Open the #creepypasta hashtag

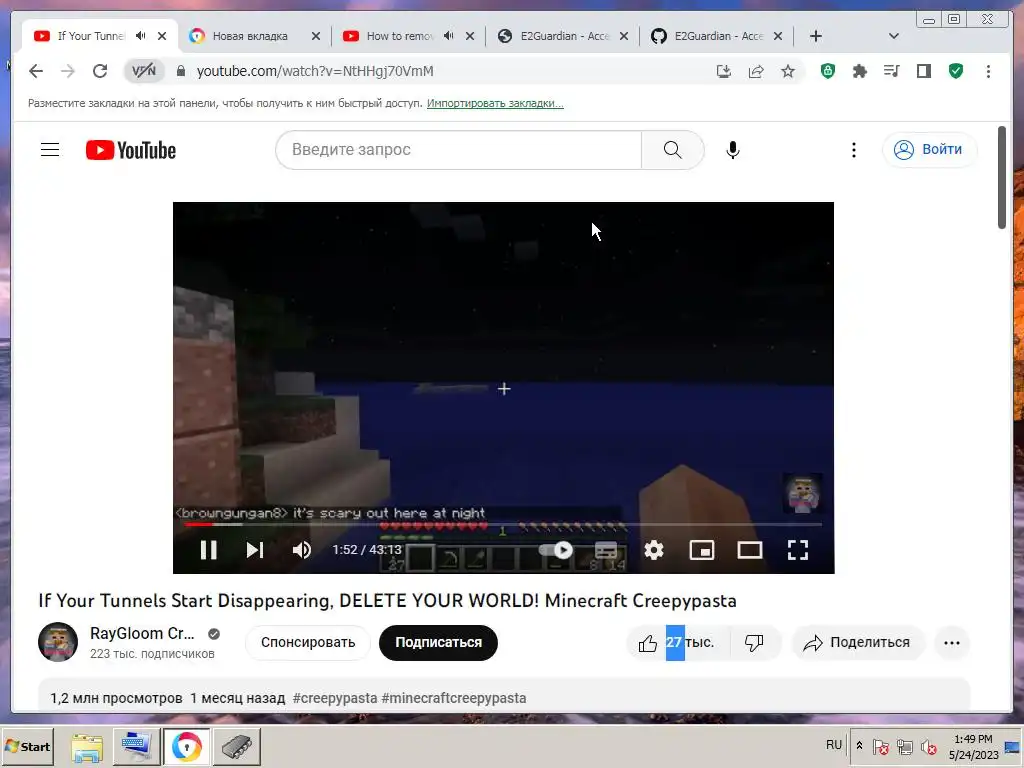coord(335,698)
